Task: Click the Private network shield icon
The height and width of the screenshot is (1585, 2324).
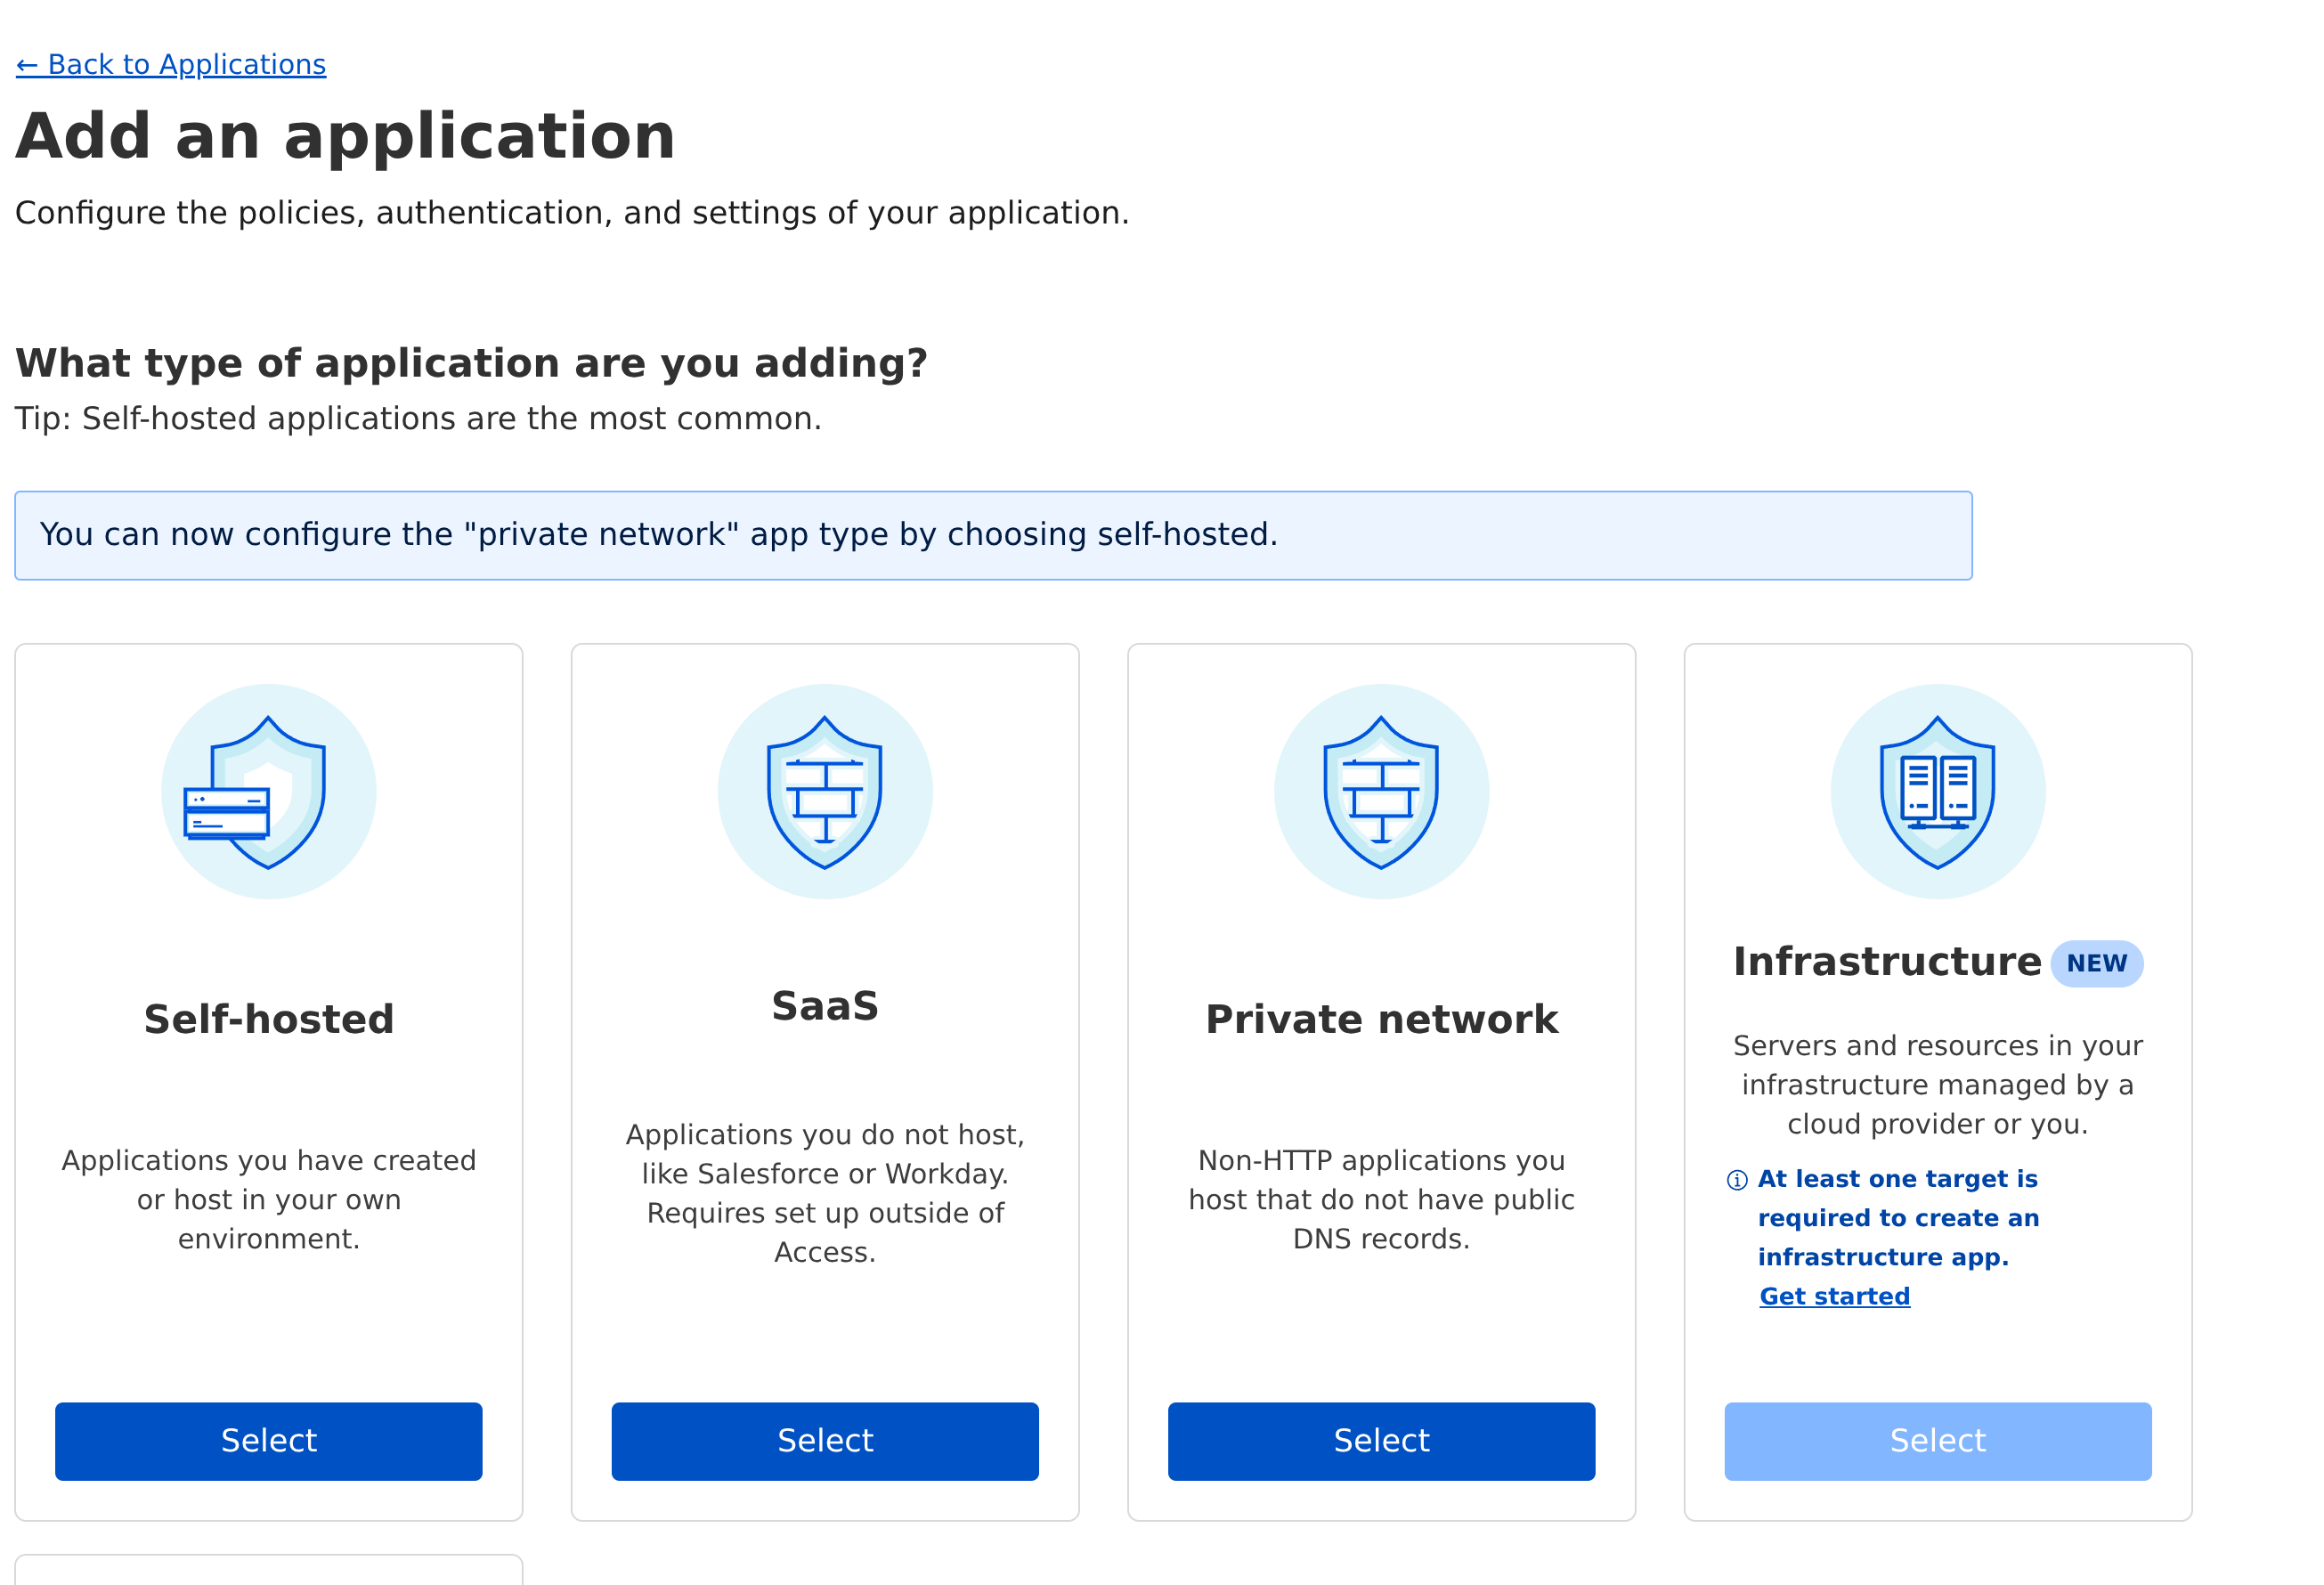Action: coord(1381,792)
